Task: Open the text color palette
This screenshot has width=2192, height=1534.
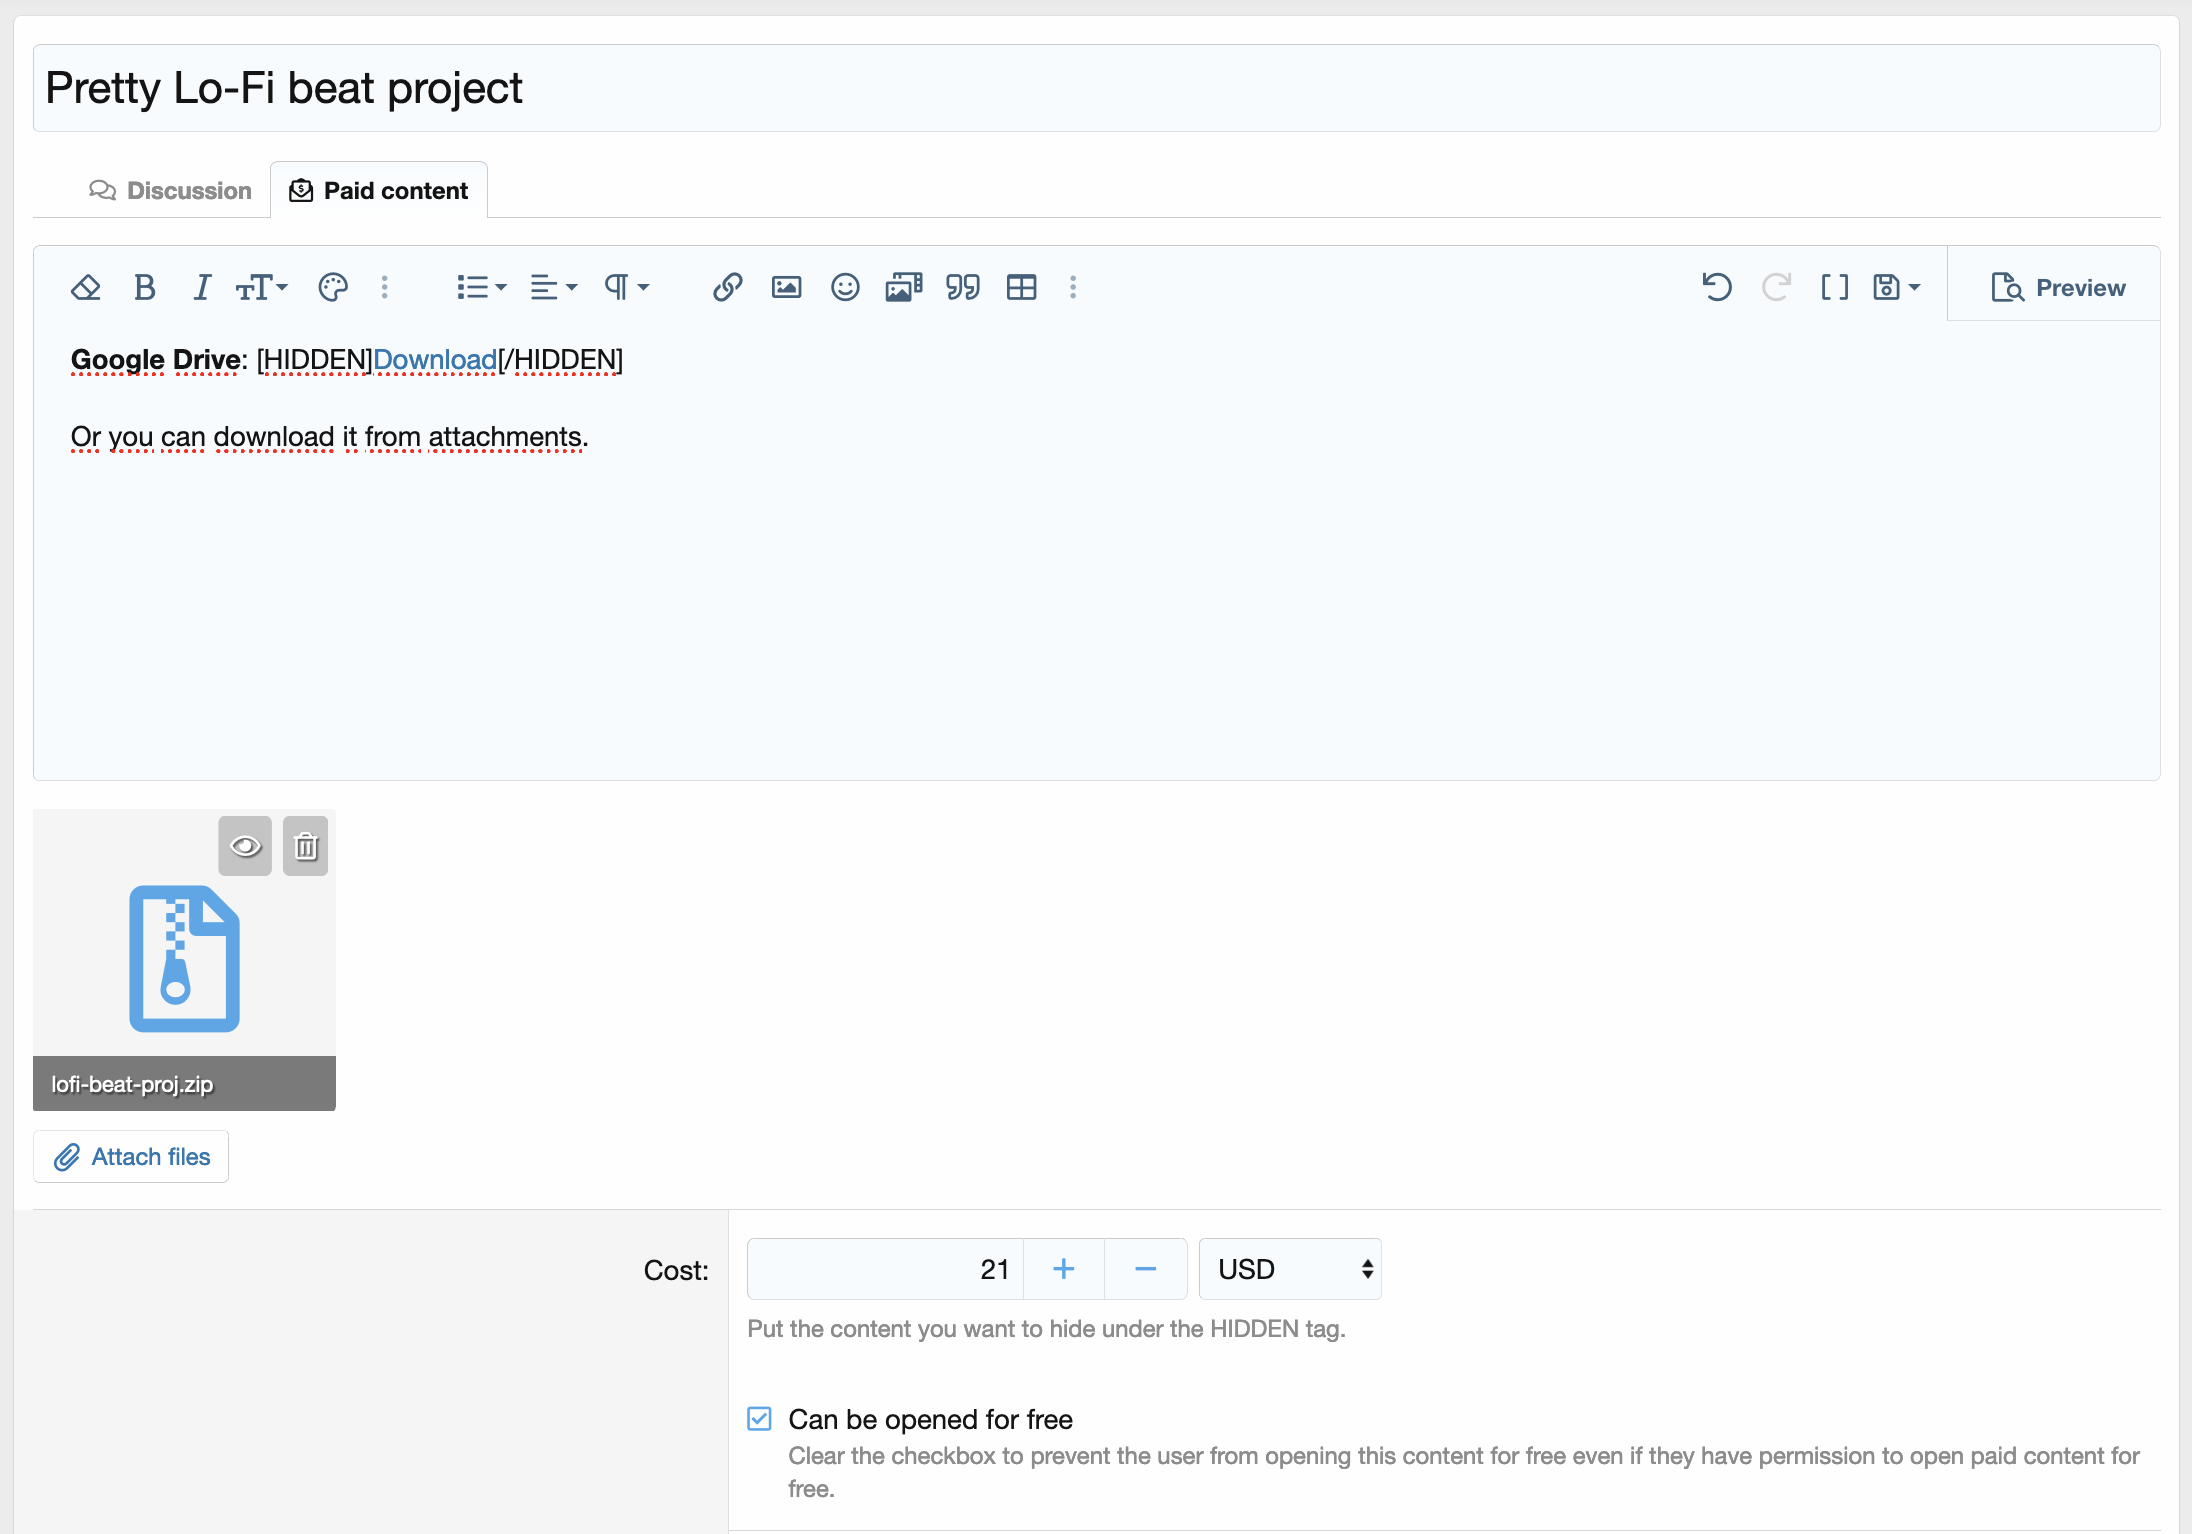Action: tap(332, 288)
